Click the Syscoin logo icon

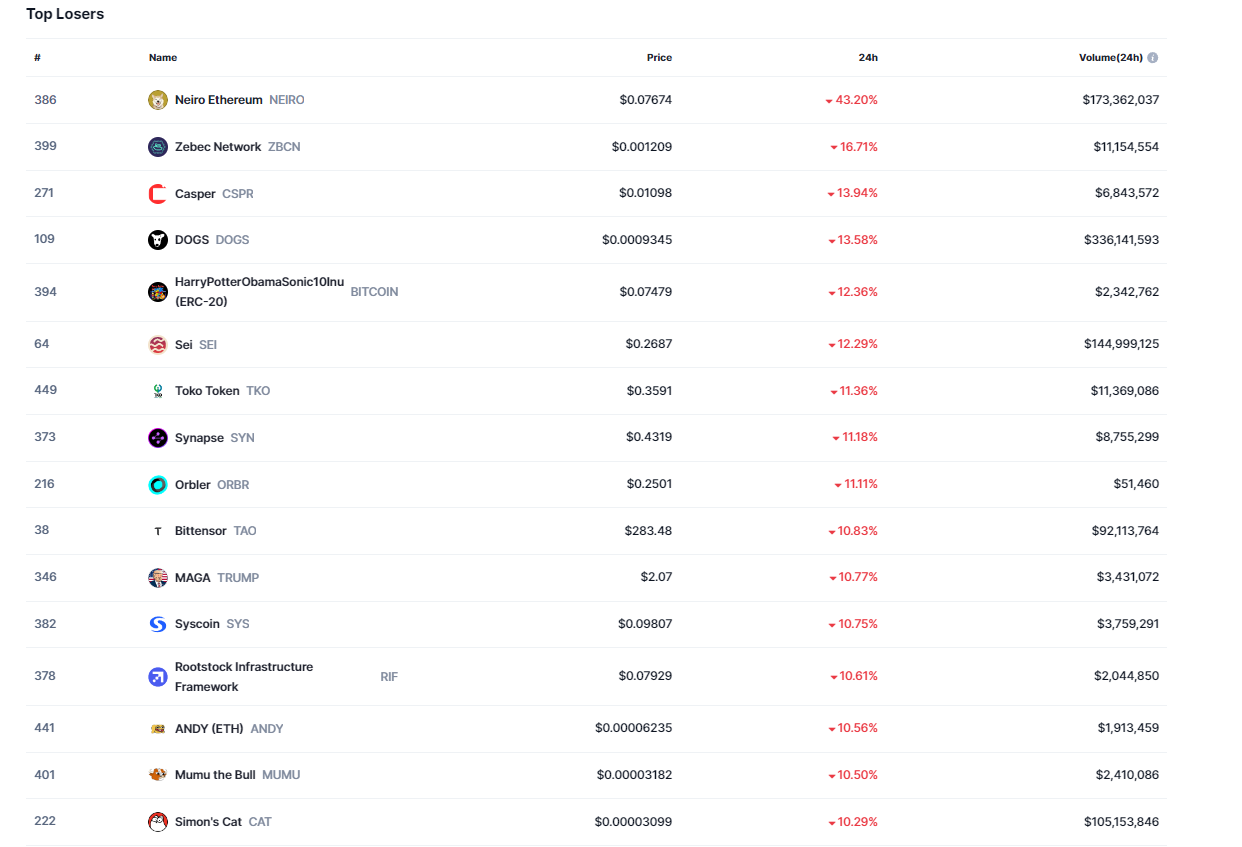pyautogui.click(x=157, y=624)
